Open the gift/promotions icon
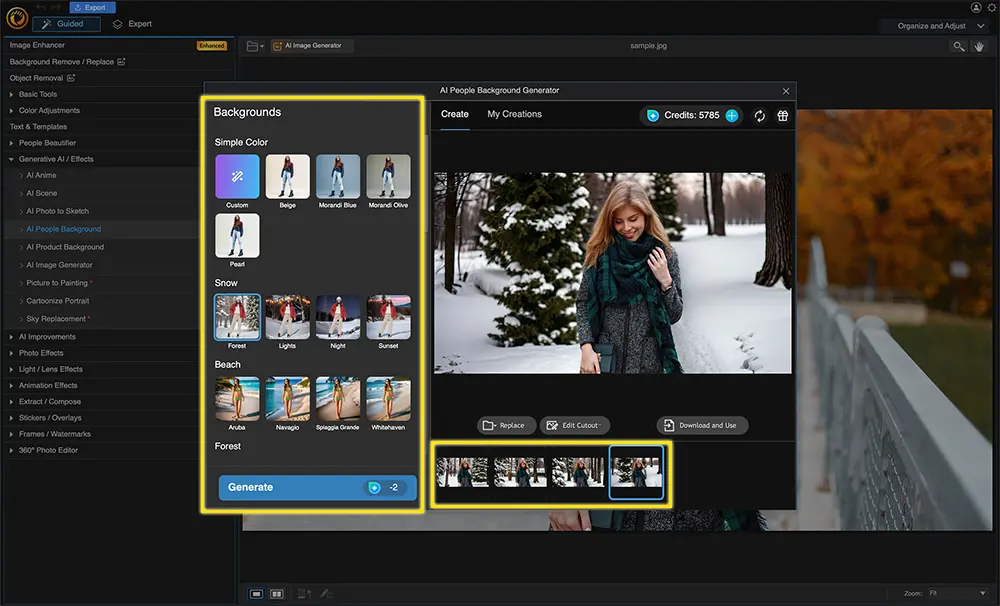This screenshot has width=1000, height=606. 783,115
